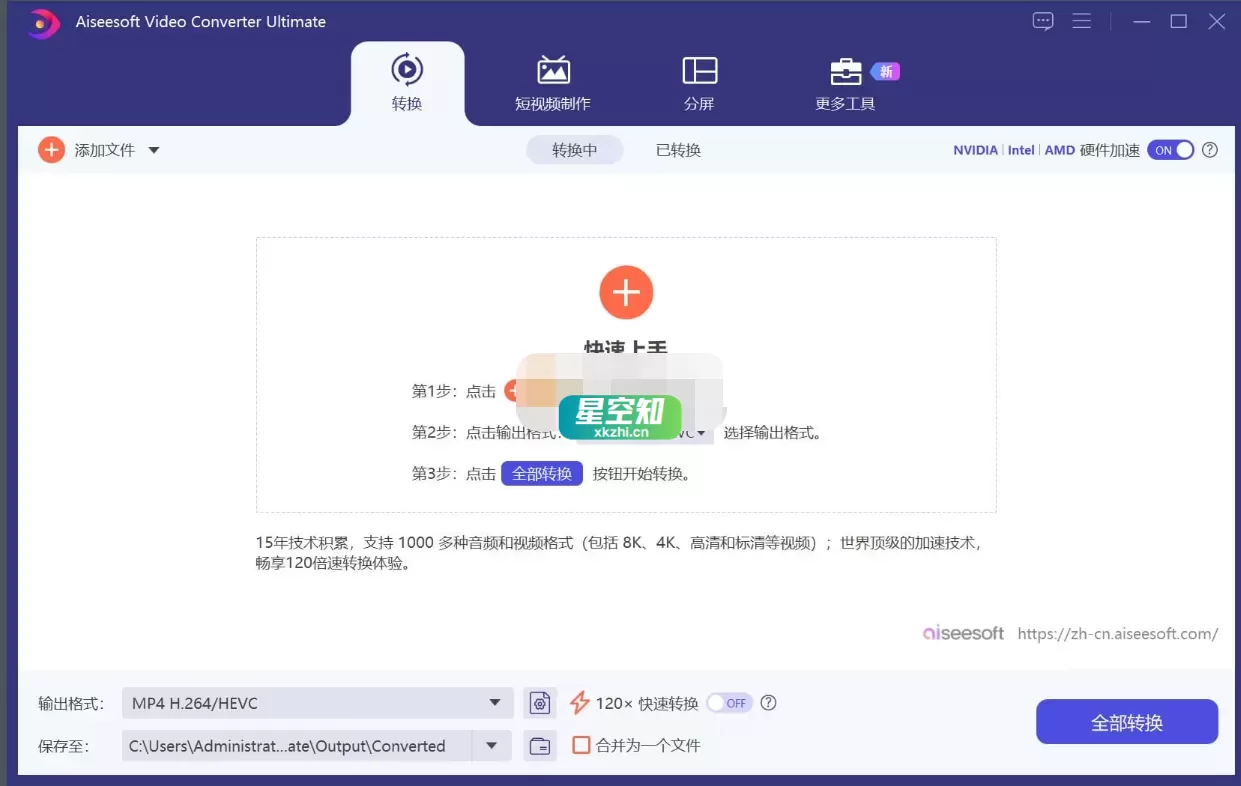Image resolution: width=1241 pixels, height=786 pixels.
Task: Click the orange plus icon beside 添加文件
Action: pos(51,149)
